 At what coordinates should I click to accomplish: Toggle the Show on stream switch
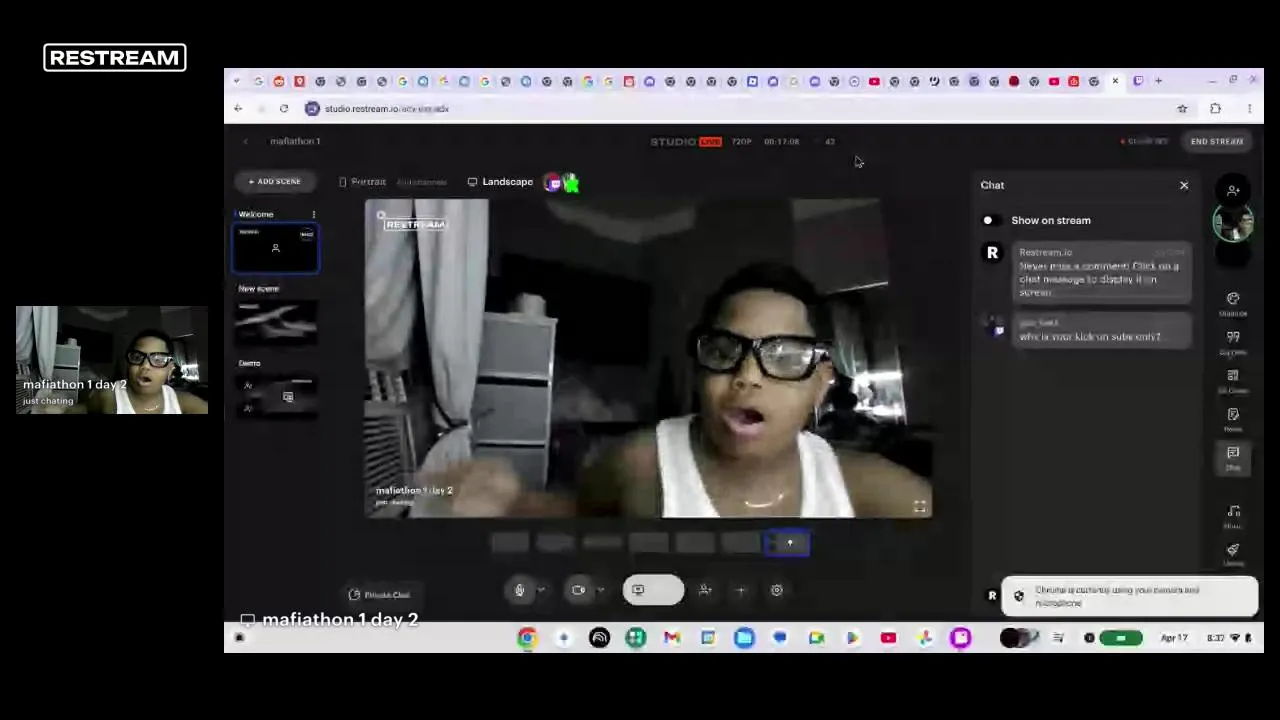990,220
